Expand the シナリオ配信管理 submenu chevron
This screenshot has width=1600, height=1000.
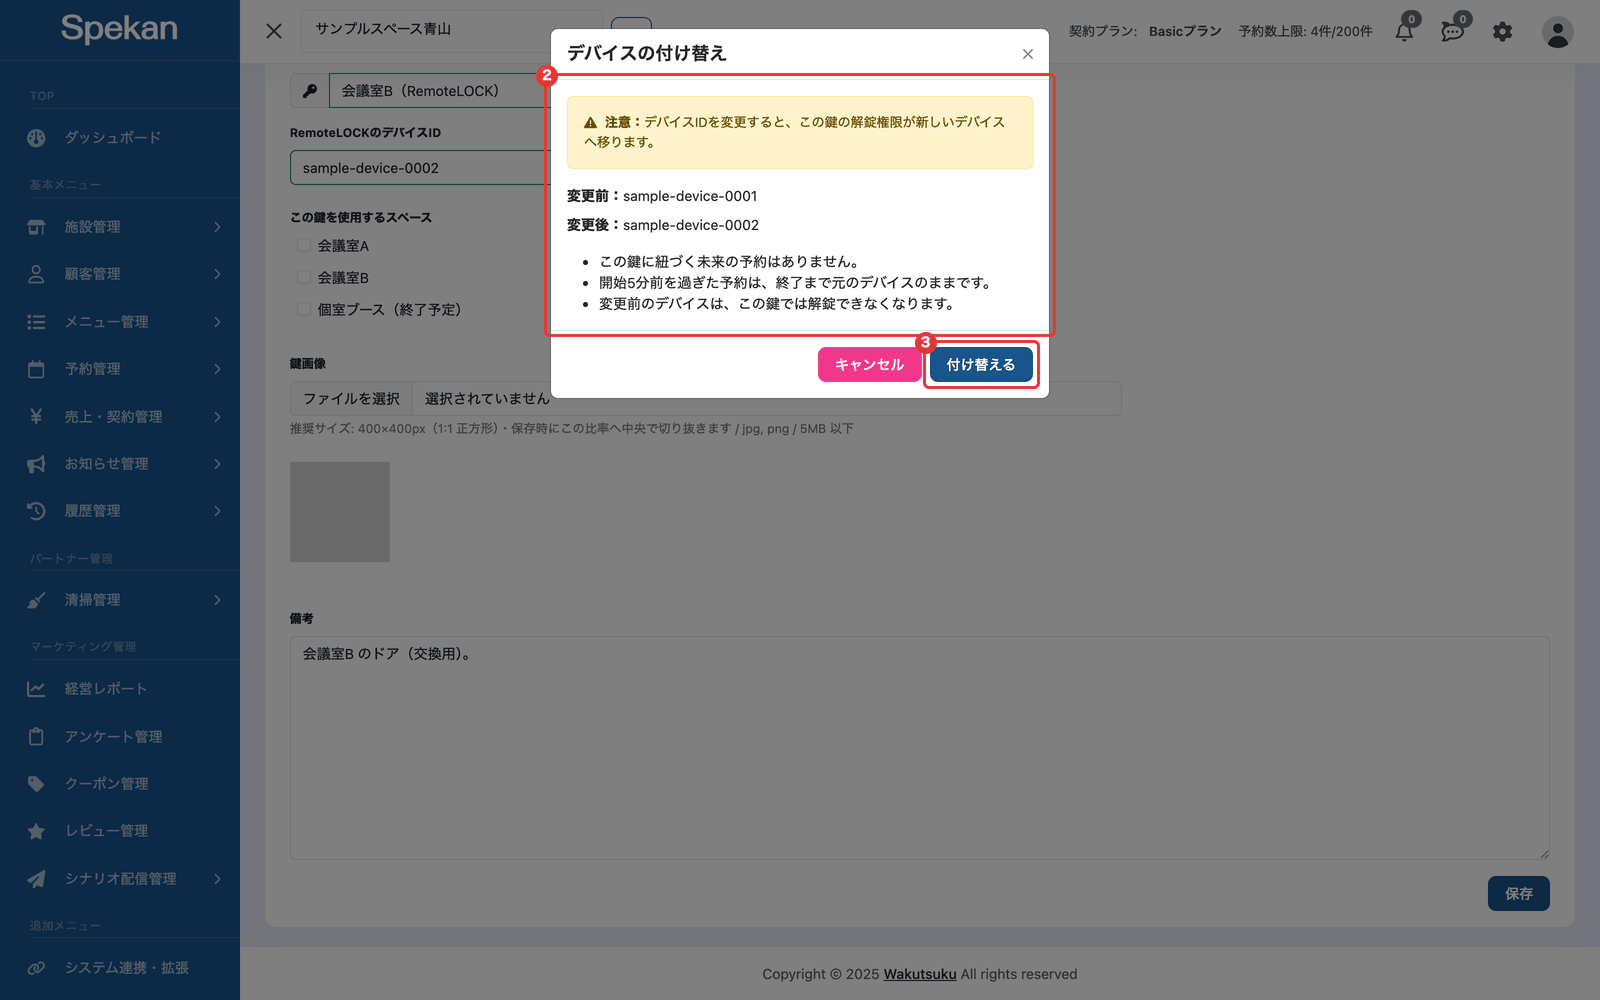[217, 879]
